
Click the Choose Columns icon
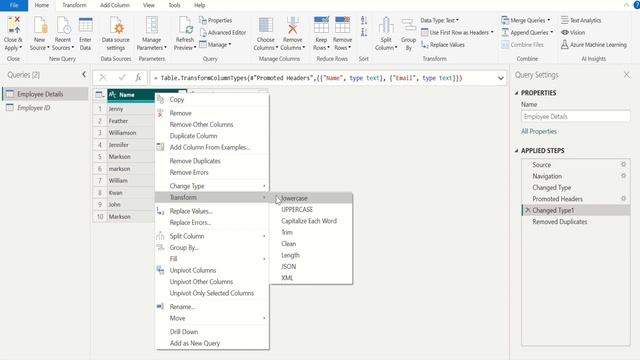pos(266,26)
